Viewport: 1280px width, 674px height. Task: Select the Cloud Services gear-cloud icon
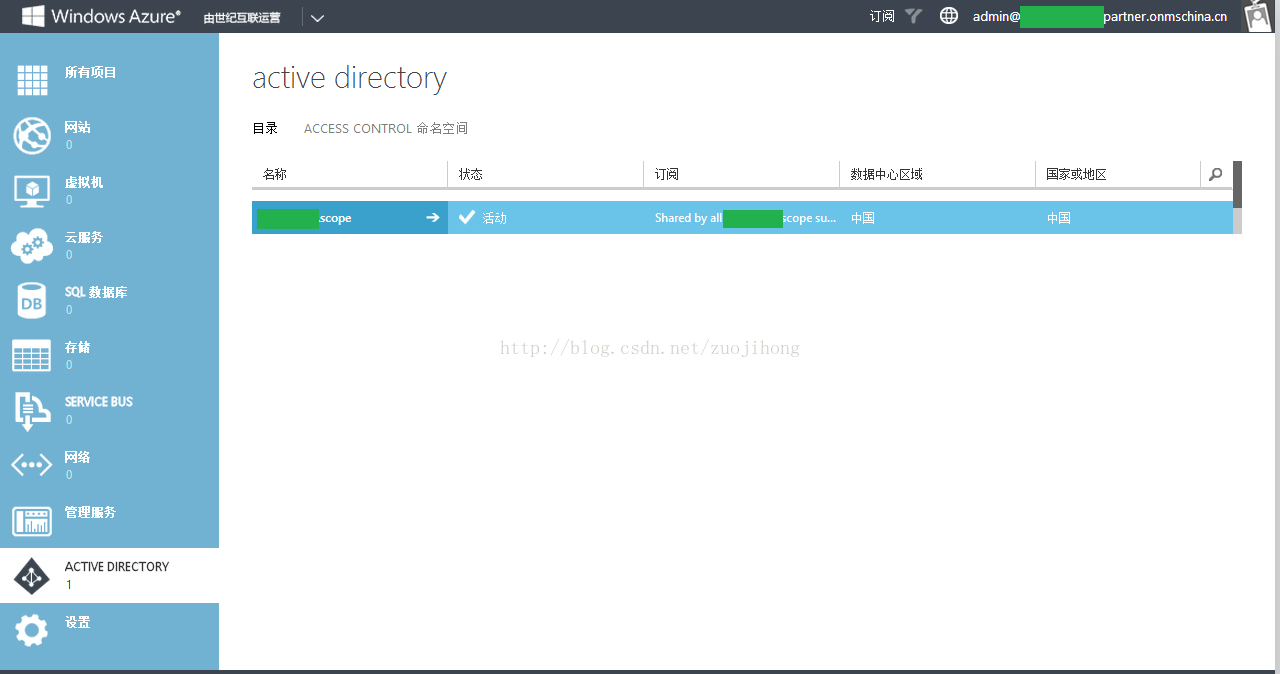[32, 245]
